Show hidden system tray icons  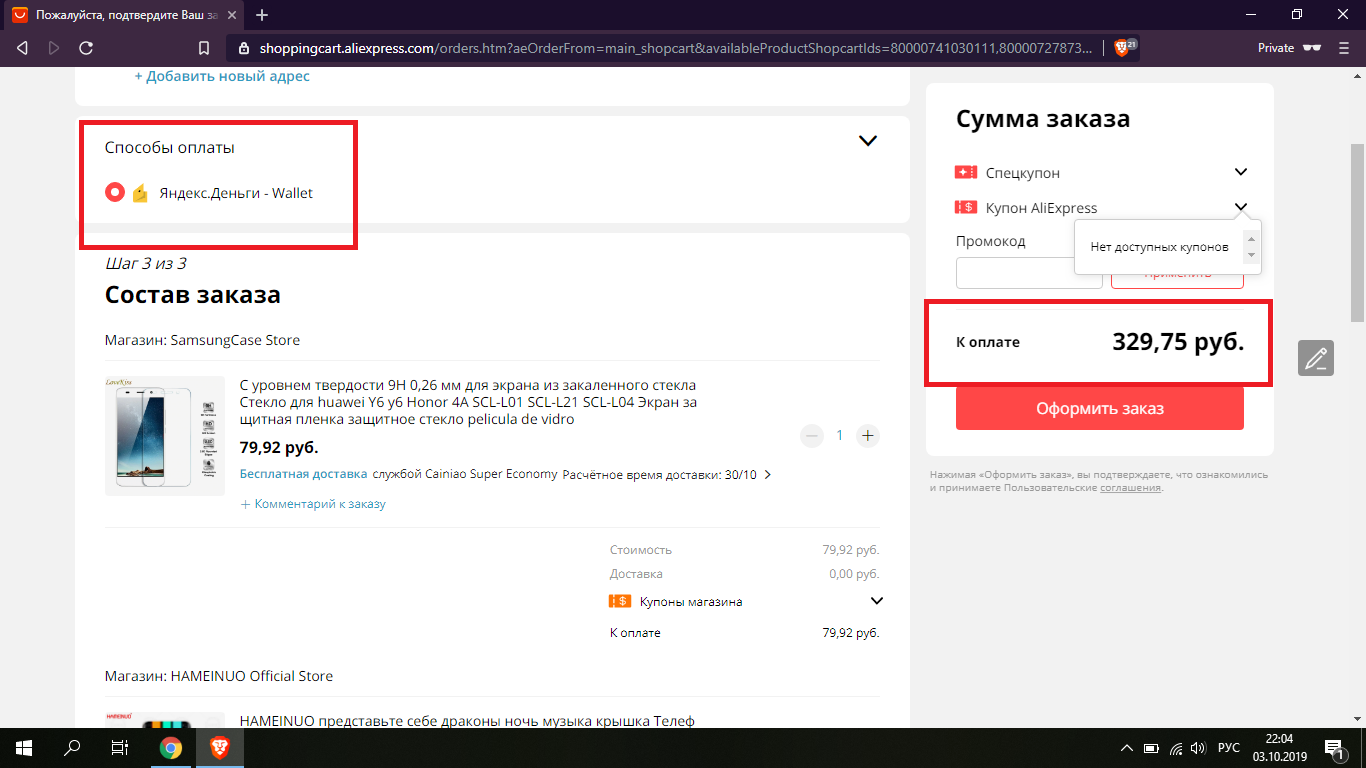(x=1127, y=748)
